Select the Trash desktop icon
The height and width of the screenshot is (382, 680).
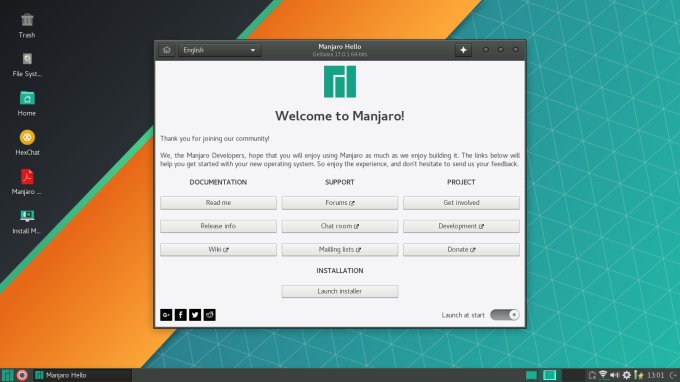pyautogui.click(x=27, y=26)
